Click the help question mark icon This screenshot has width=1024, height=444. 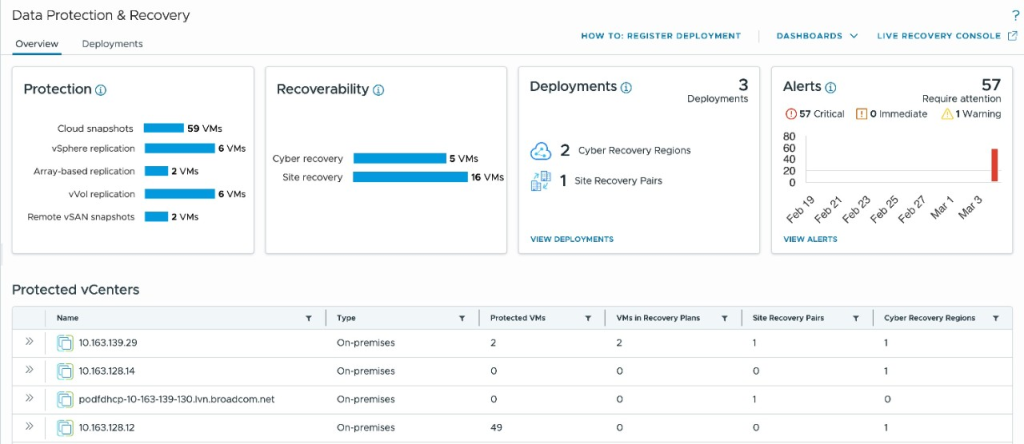coord(1015,16)
